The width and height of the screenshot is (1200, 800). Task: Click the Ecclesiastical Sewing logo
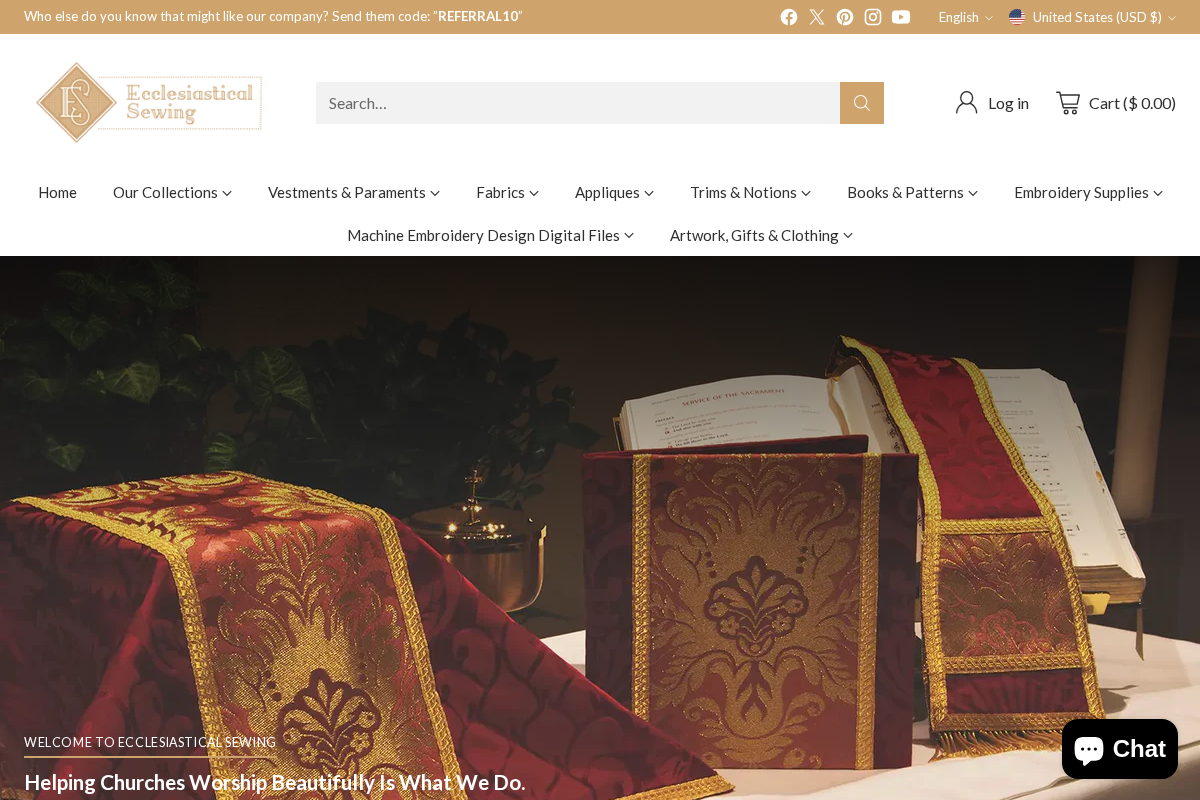point(149,102)
